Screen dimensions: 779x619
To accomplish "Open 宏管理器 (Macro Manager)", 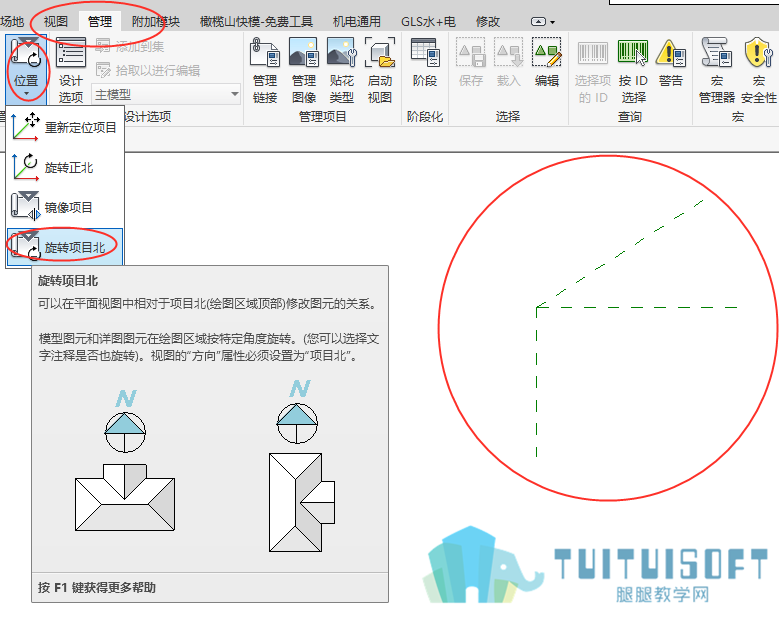I will tap(716, 70).
